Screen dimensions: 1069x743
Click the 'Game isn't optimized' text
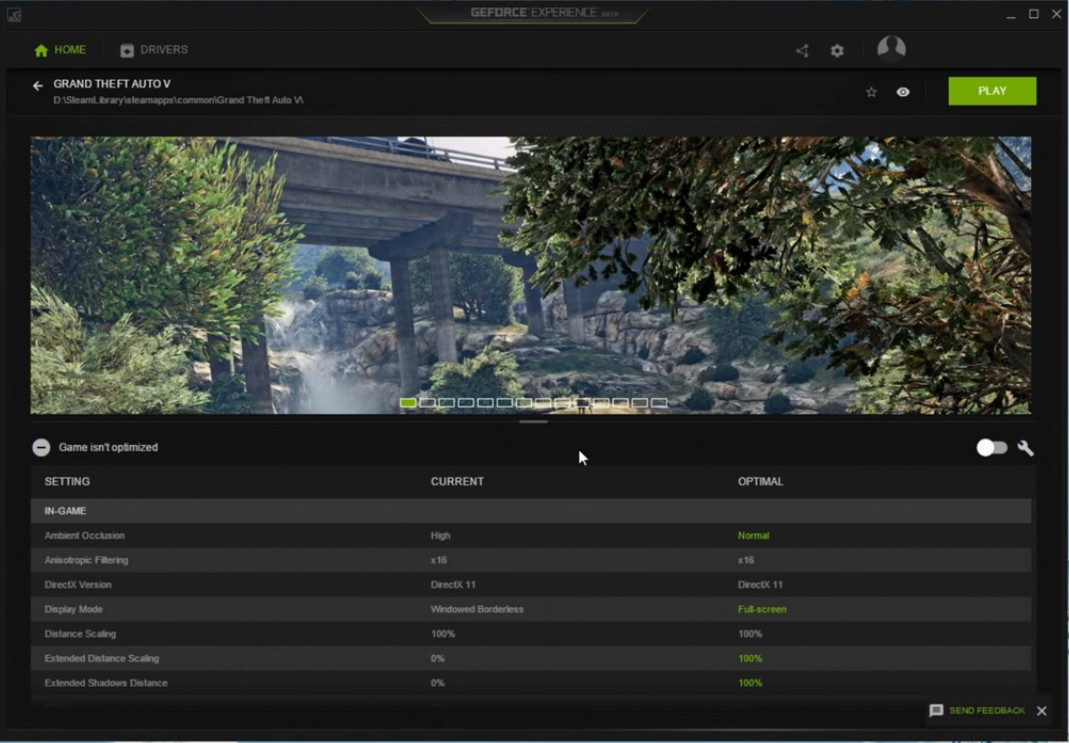[x=108, y=447]
